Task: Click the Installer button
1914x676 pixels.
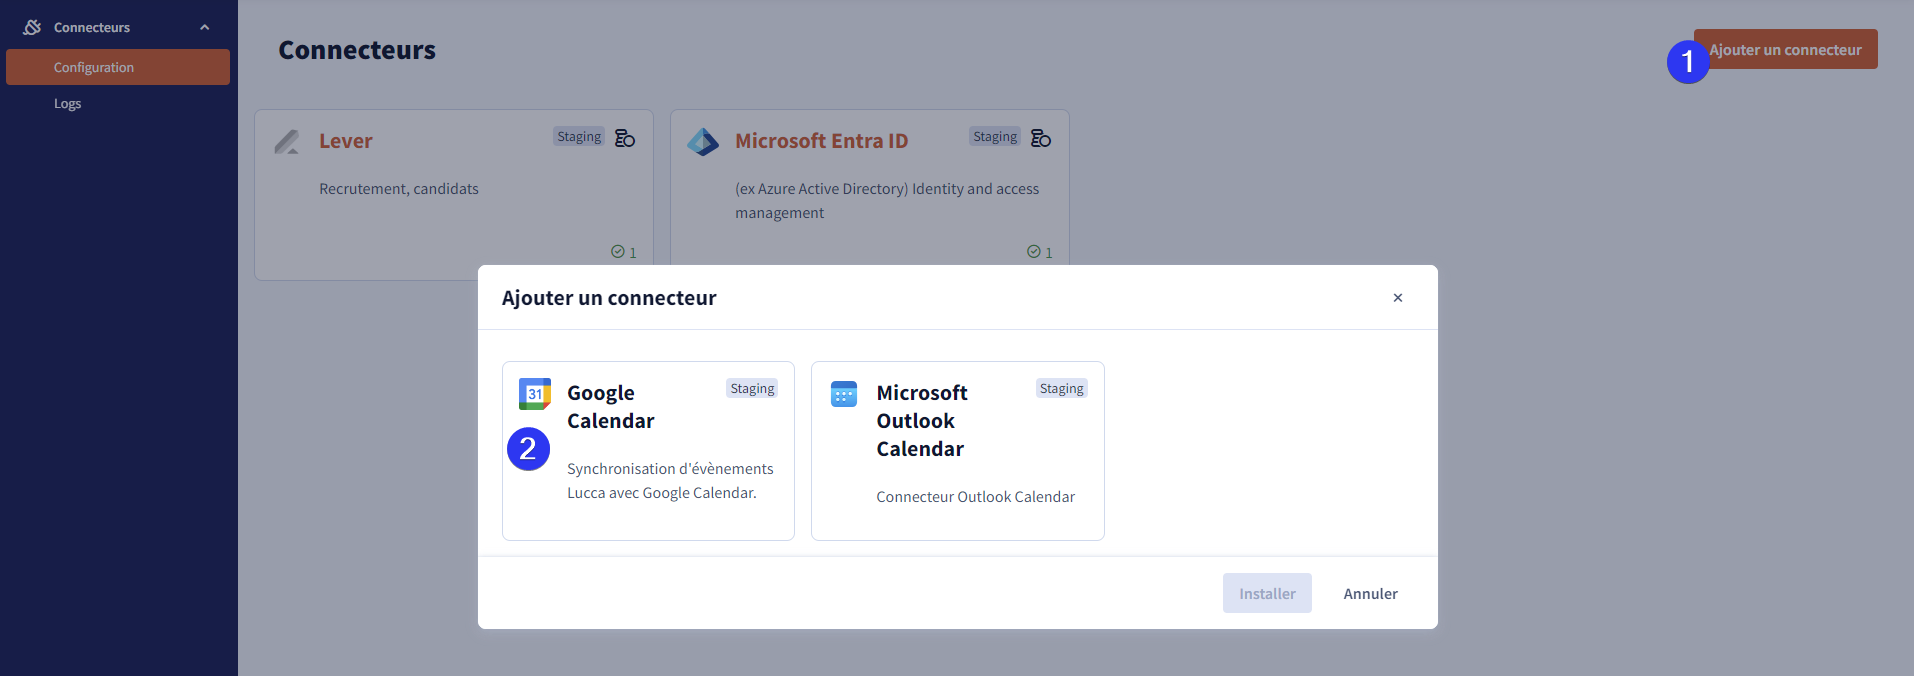Action: coord(1267,593)
